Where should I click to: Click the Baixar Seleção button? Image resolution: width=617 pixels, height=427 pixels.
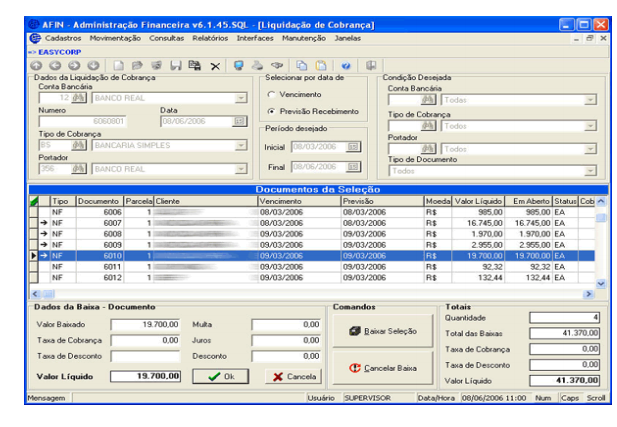click(x=384, y=330)
